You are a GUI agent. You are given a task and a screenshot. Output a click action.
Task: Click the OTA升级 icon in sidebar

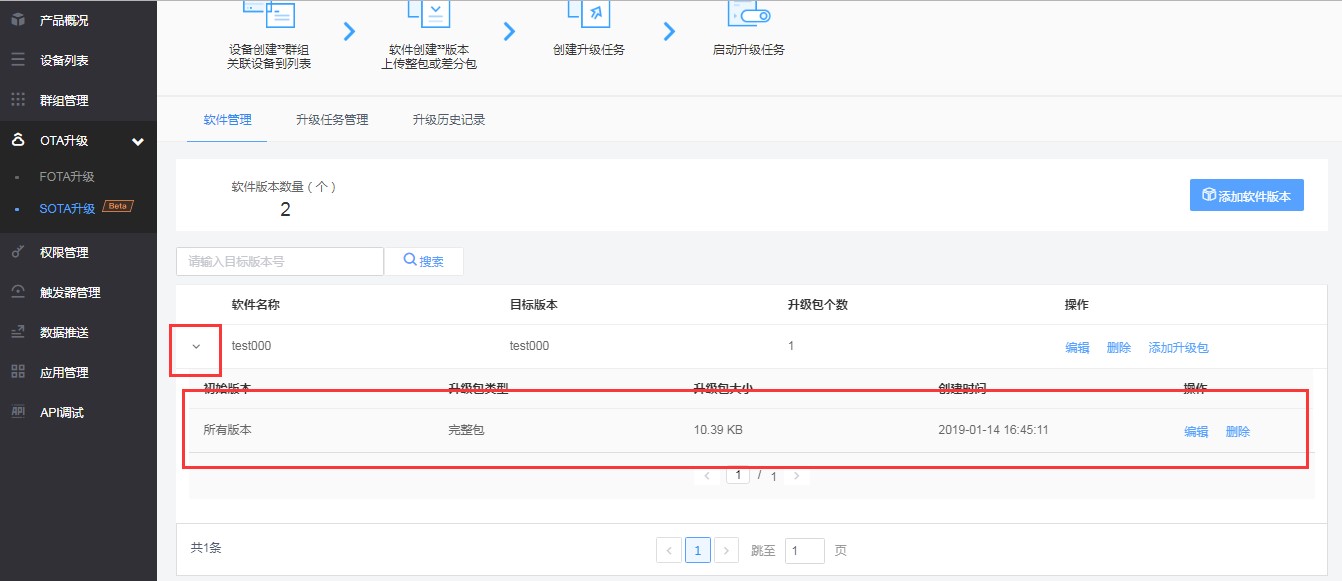click(18, 141)
